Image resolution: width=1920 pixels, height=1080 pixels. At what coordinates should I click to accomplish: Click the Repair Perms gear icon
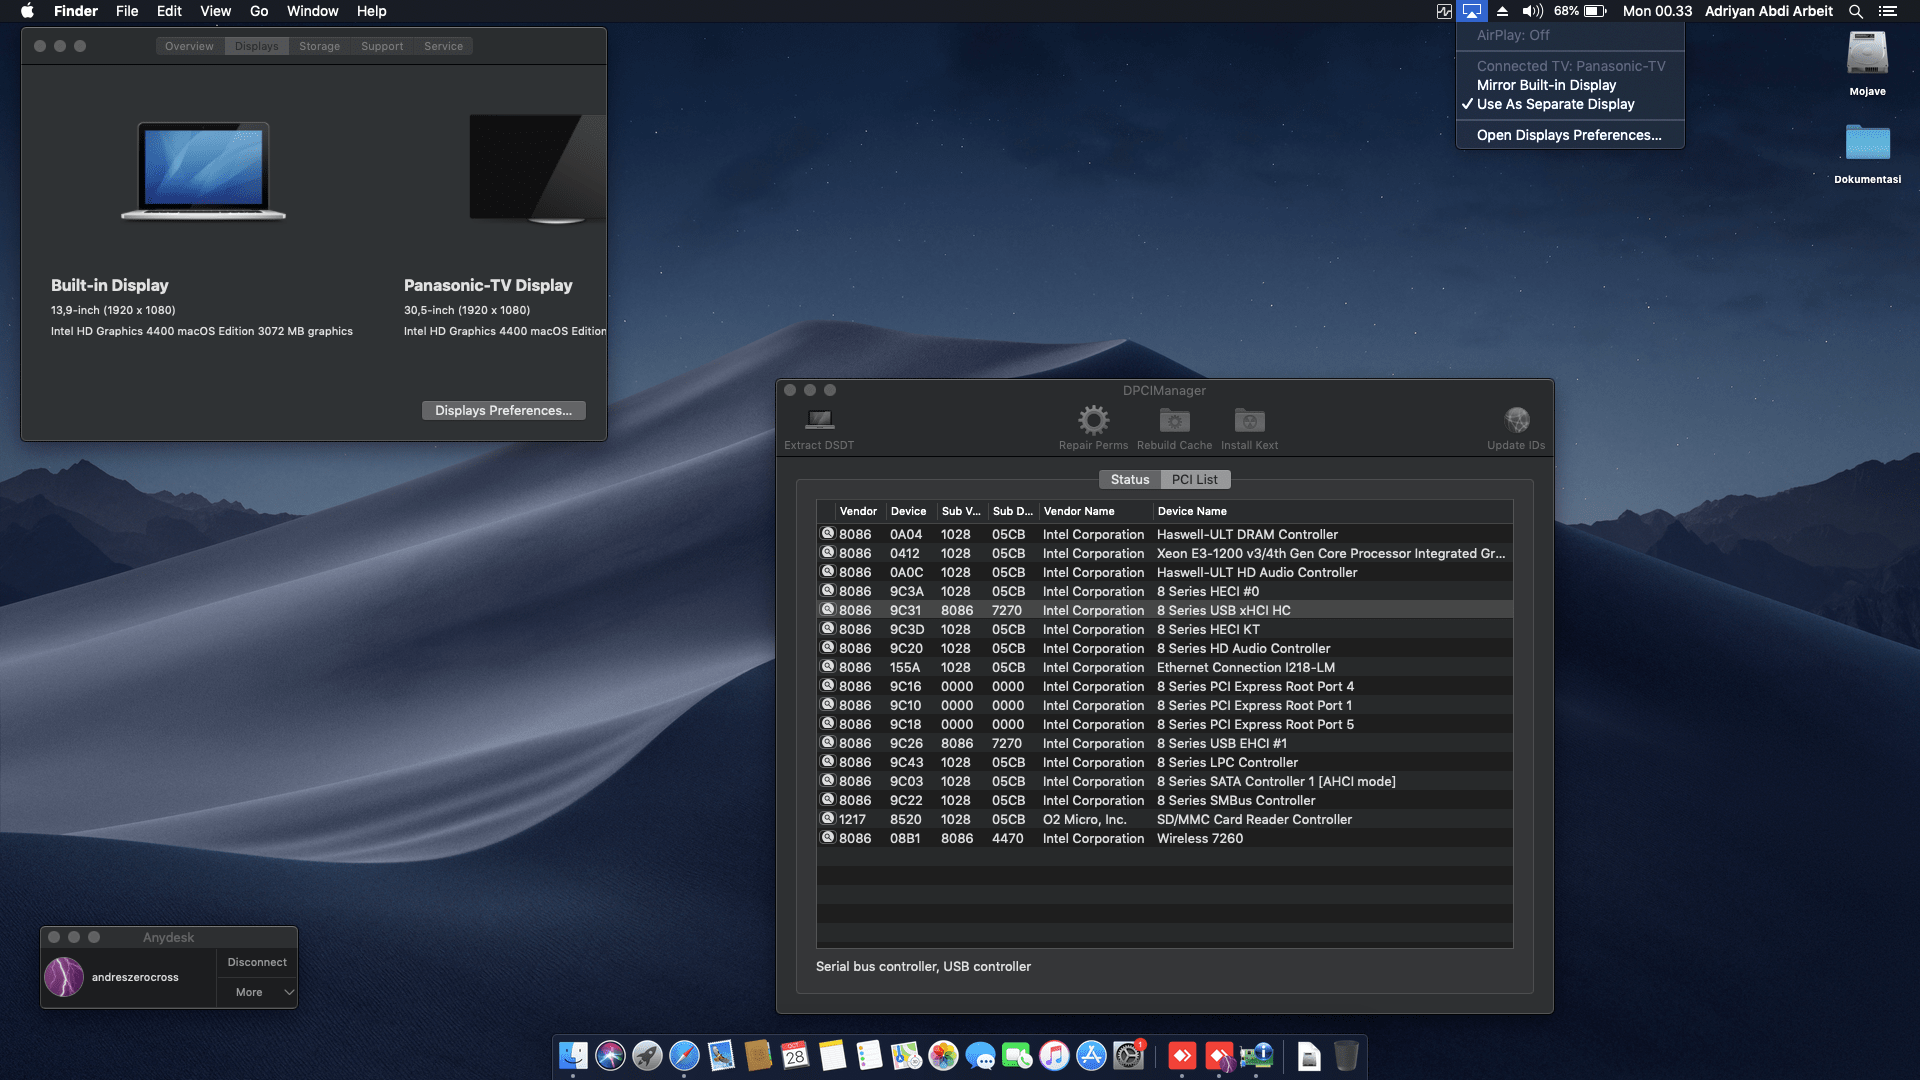pyautogui.click(x=1093, y=420)
